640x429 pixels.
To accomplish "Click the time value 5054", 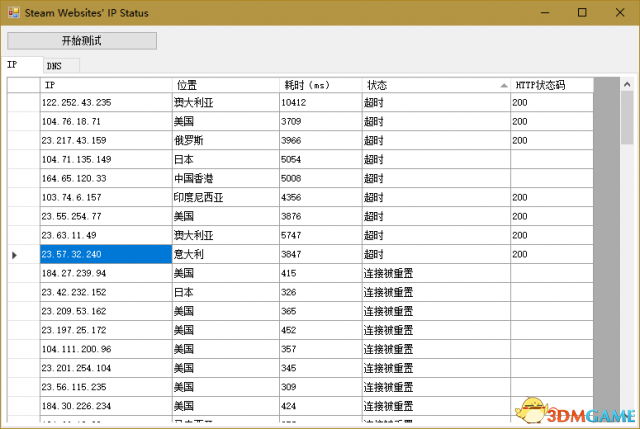I will click(x=291, y=159).
